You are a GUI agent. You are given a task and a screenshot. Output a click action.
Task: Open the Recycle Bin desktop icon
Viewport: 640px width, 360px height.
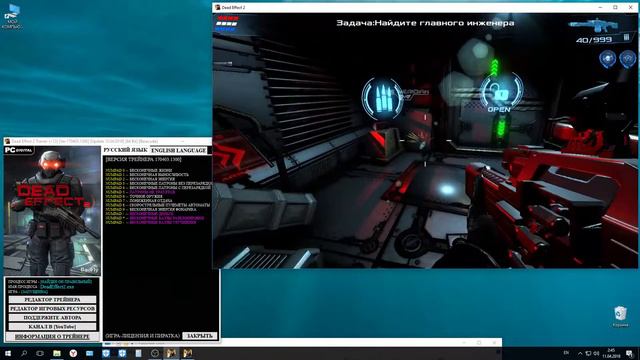(620, 317)
